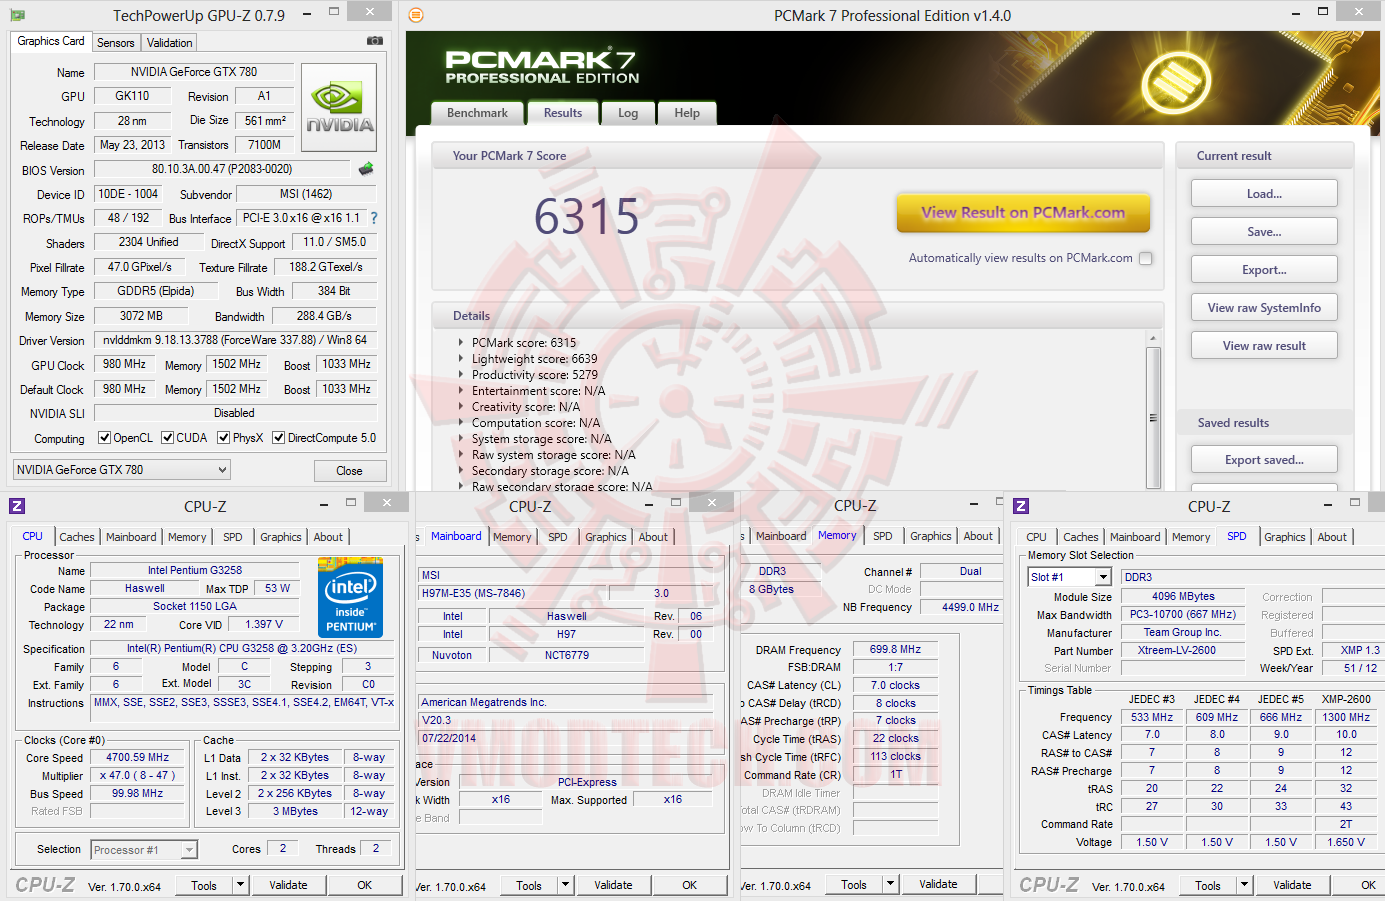Click the Z icon of the CPU-Z SPD window
The width and height of the screenshot is (1385, 901).
point(1021,506)
